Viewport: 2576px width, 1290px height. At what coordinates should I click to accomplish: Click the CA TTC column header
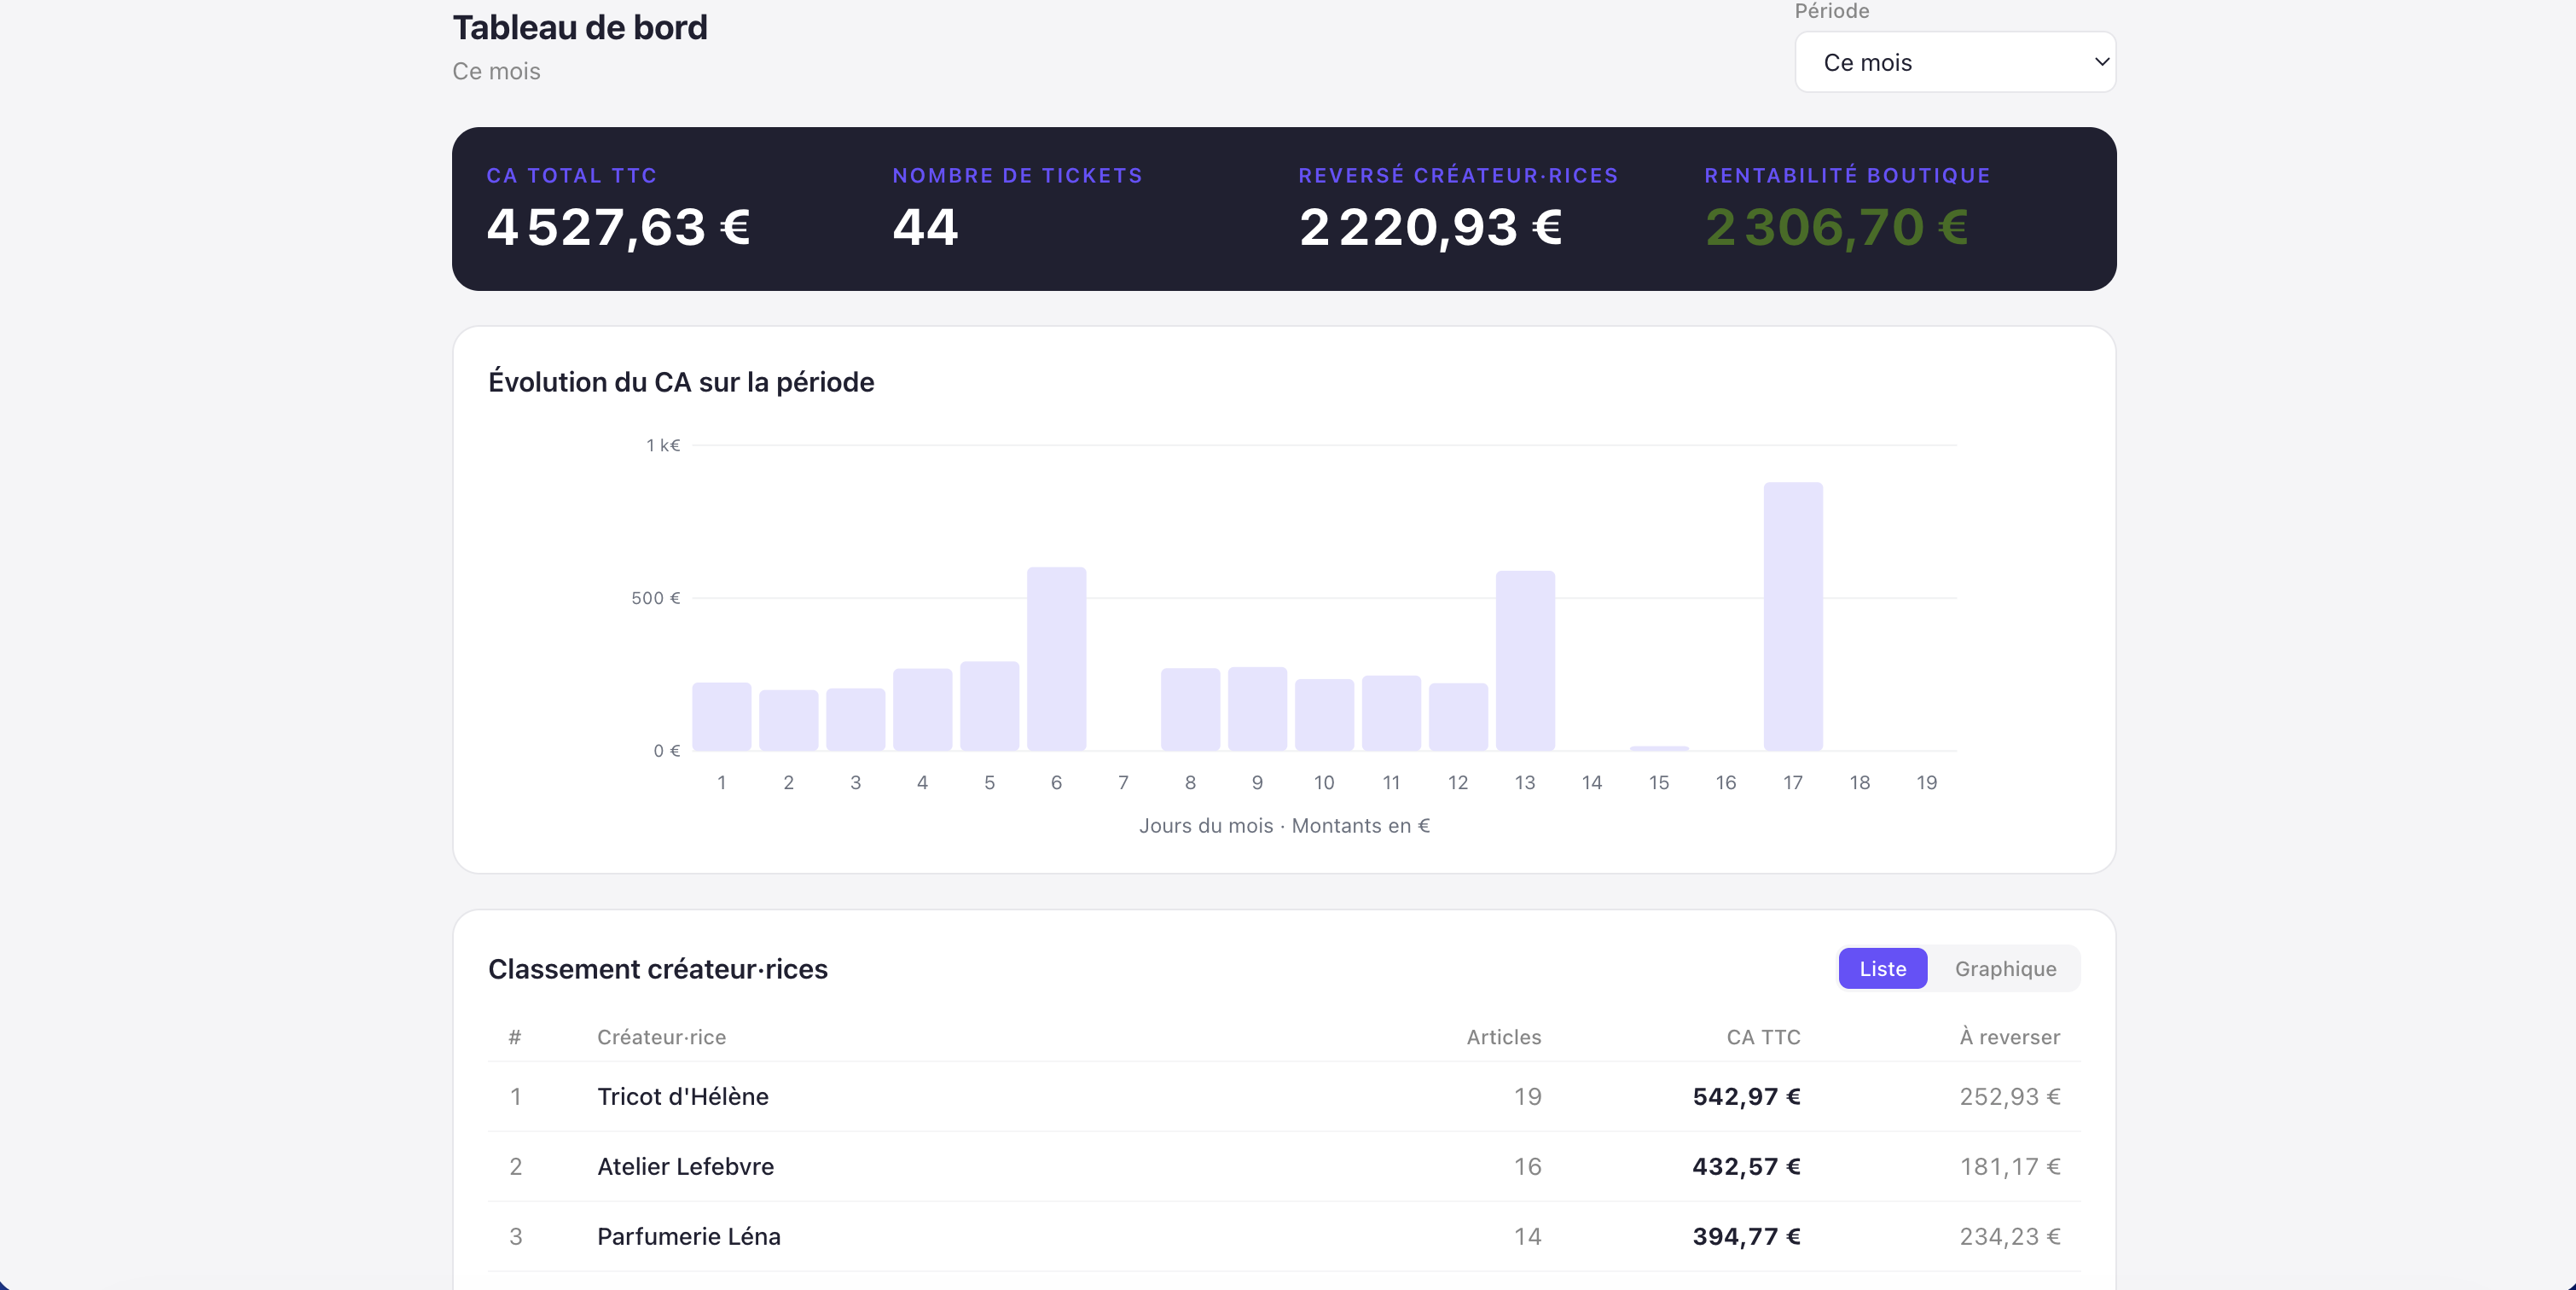coord(1763,1037)
